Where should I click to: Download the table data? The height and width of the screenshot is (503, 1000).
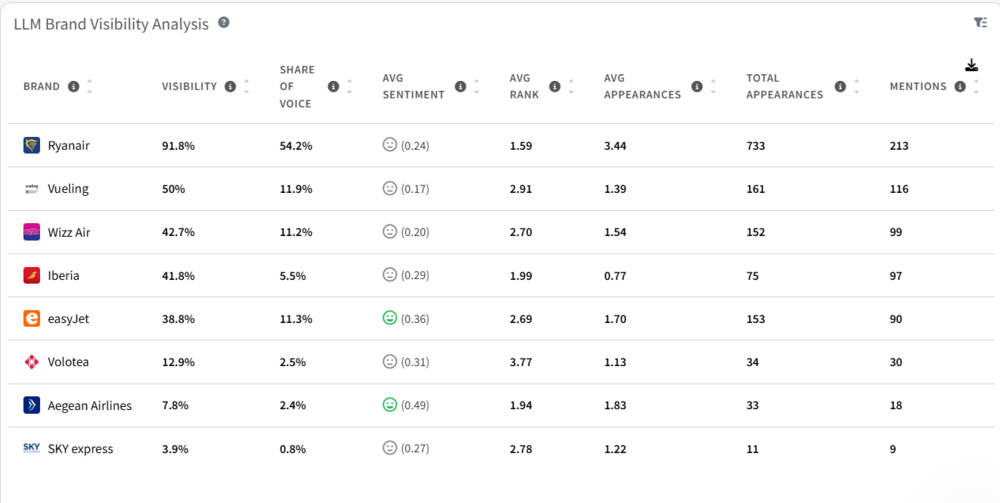[971, 65]
